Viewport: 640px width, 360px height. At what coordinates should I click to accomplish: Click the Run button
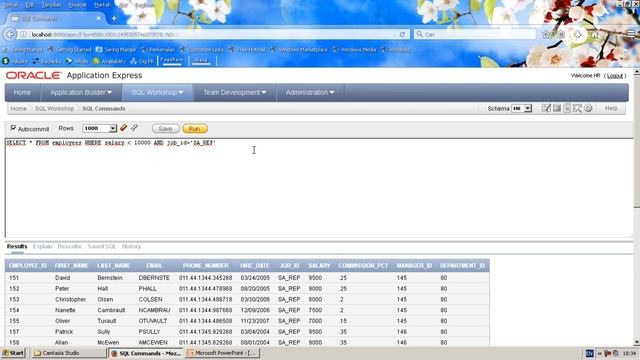[x=195, y=129]
